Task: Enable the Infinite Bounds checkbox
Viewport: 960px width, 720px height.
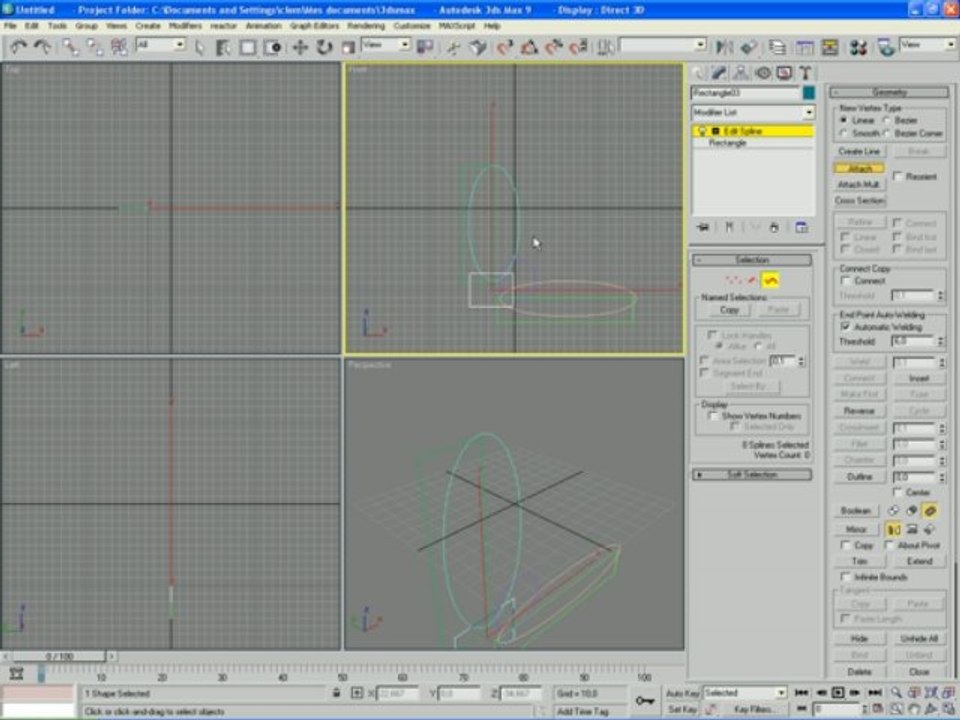Action: point(846,577)
